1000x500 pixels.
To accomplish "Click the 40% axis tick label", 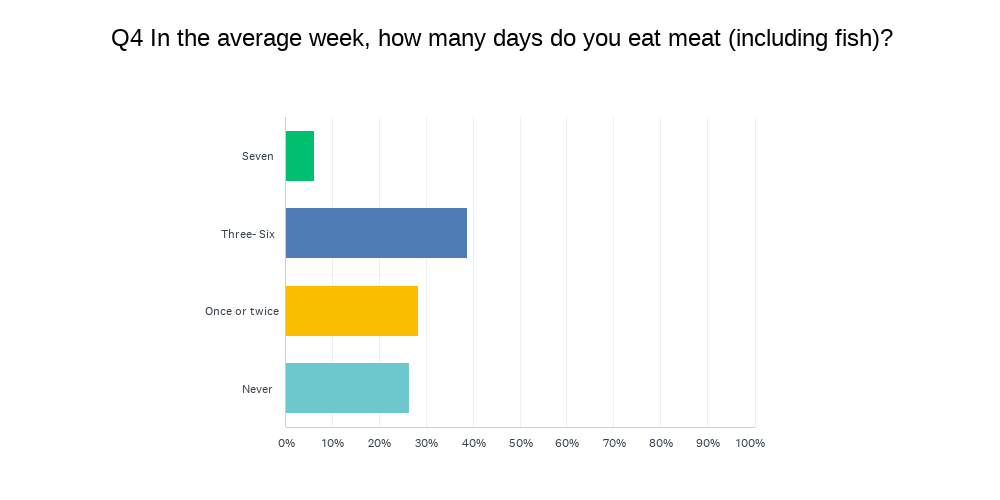I will pyautogui.click(x=473, y=443).
